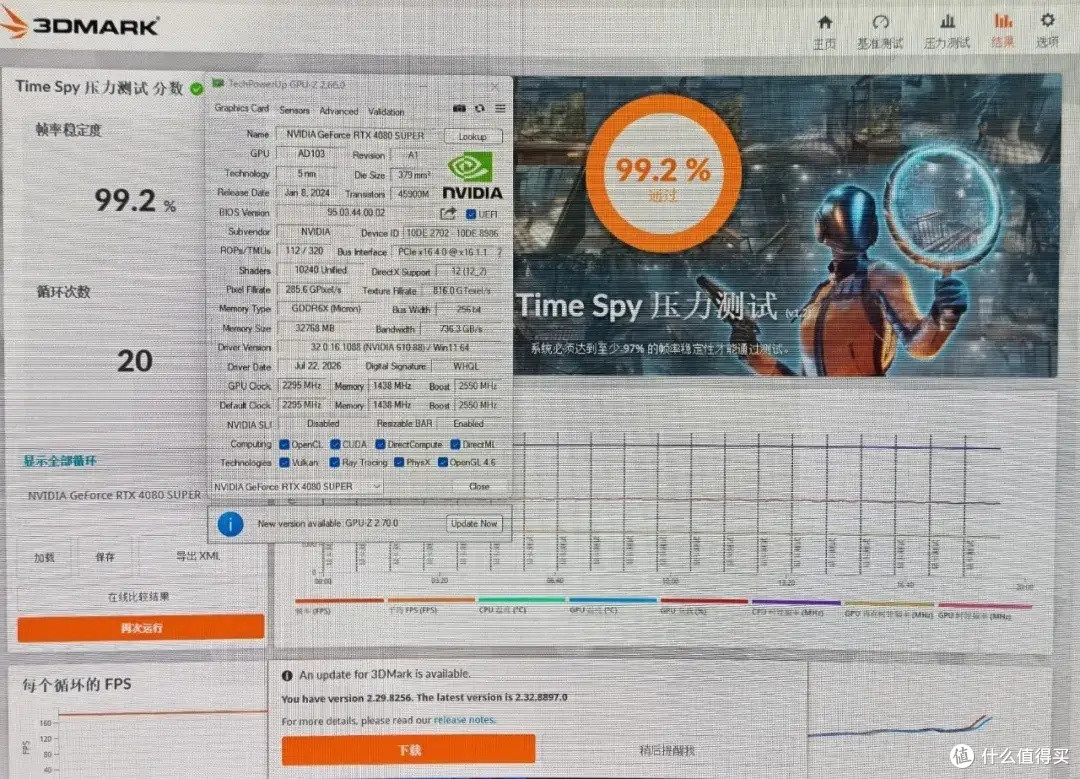Click the BIOS Version field
The height and width of the screenshot is (779, 1080).
click(356, 213)
